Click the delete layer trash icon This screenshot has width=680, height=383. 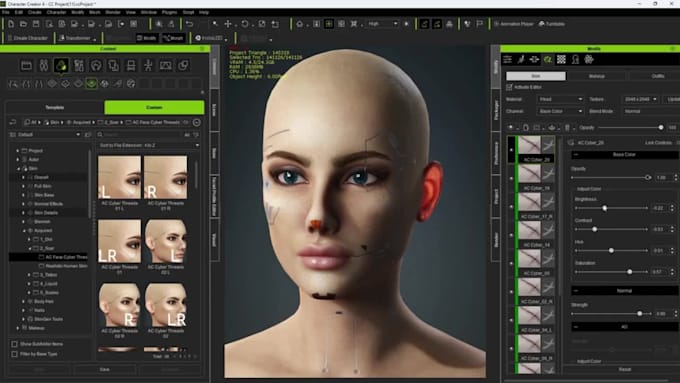tap(567, 128)
